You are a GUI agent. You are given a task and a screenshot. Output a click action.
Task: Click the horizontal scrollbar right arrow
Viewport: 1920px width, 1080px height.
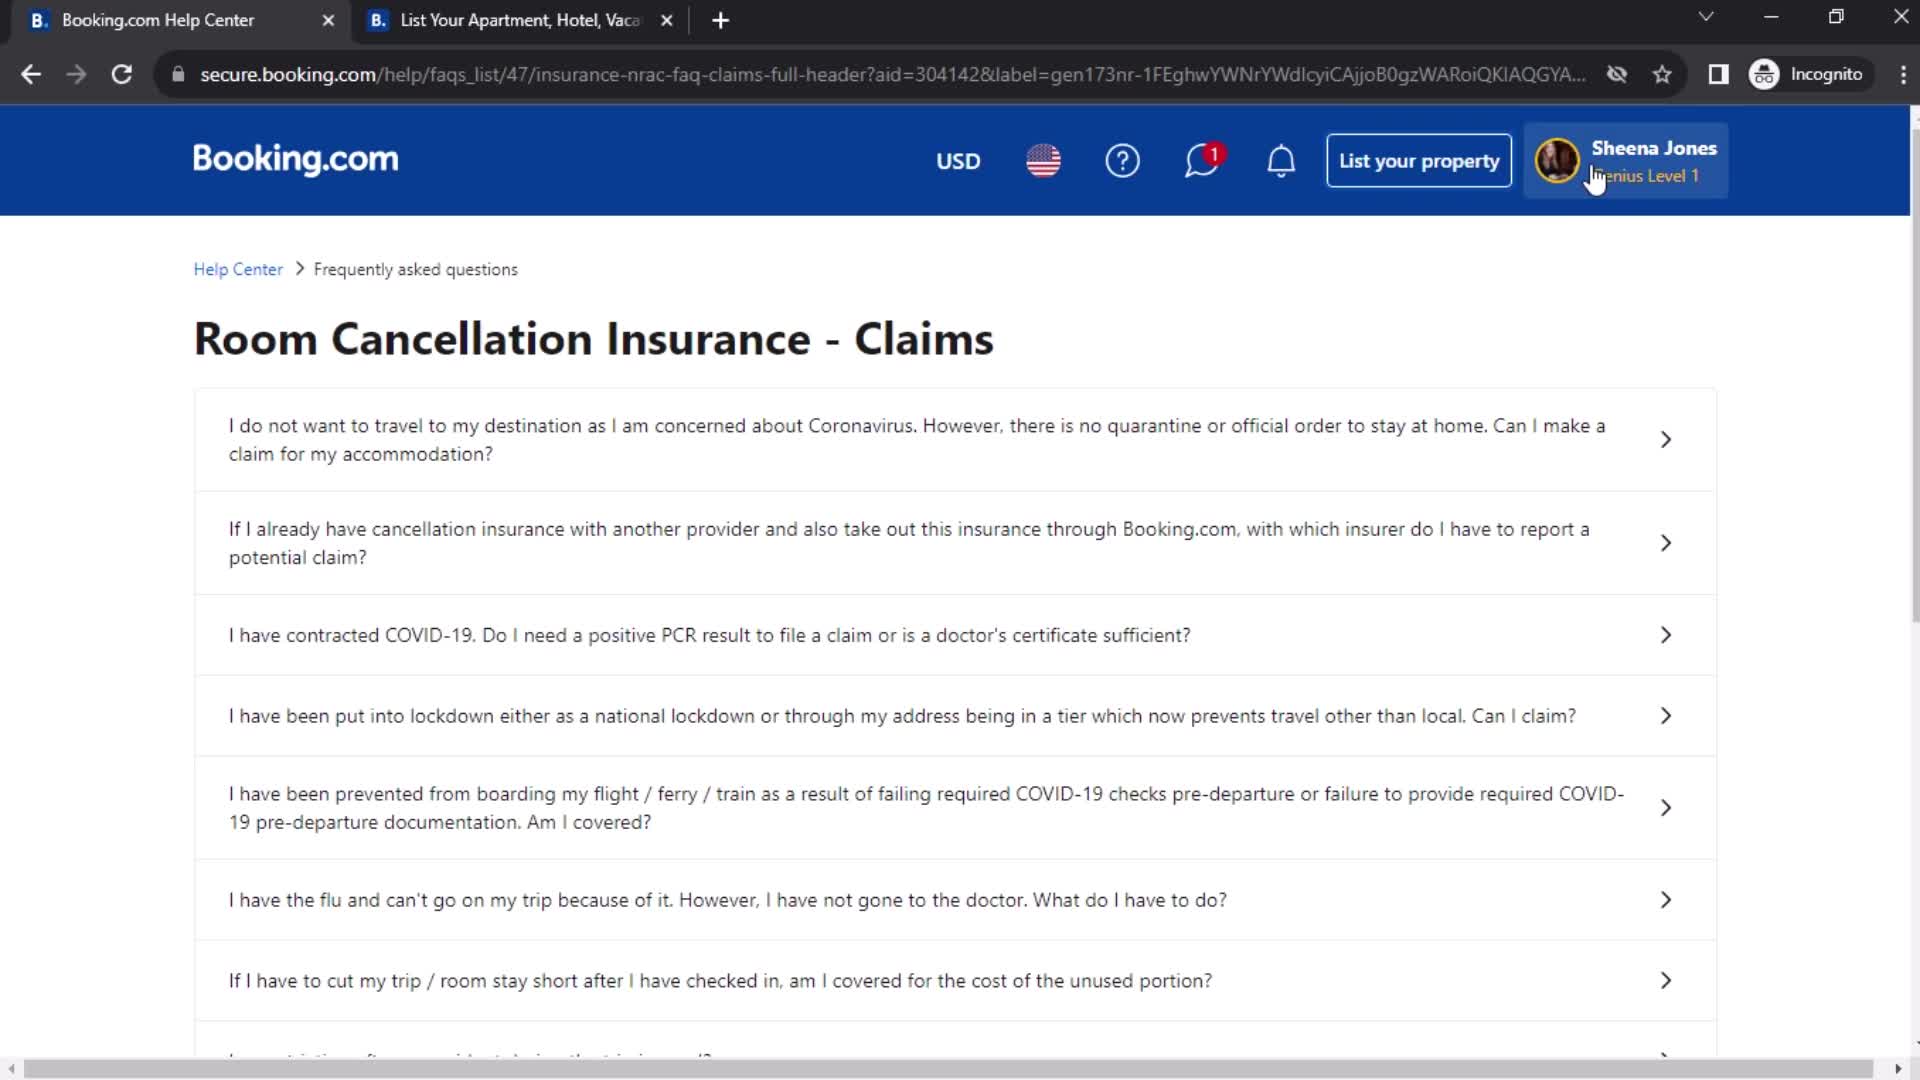coord(1898,1069)
